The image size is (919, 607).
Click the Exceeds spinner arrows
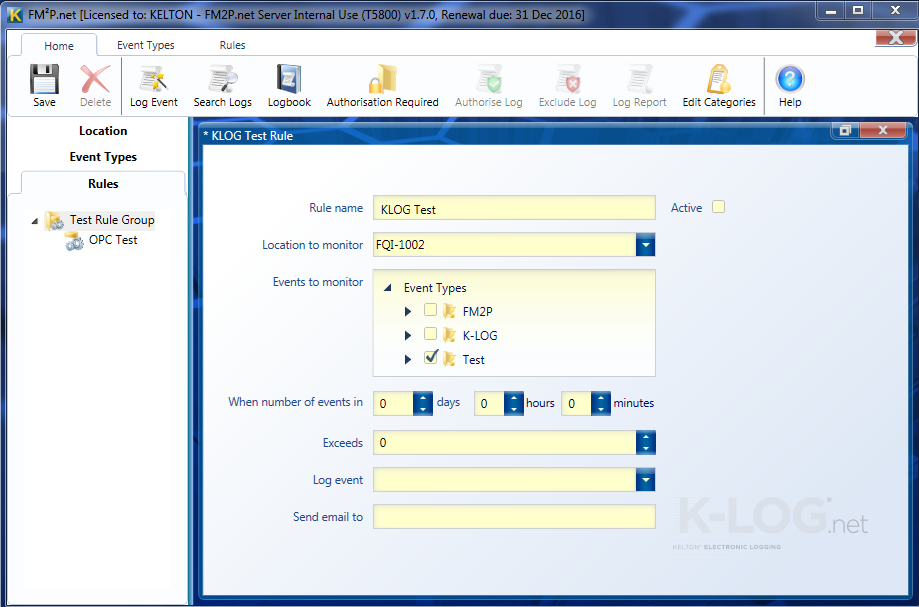click(645, 442)
